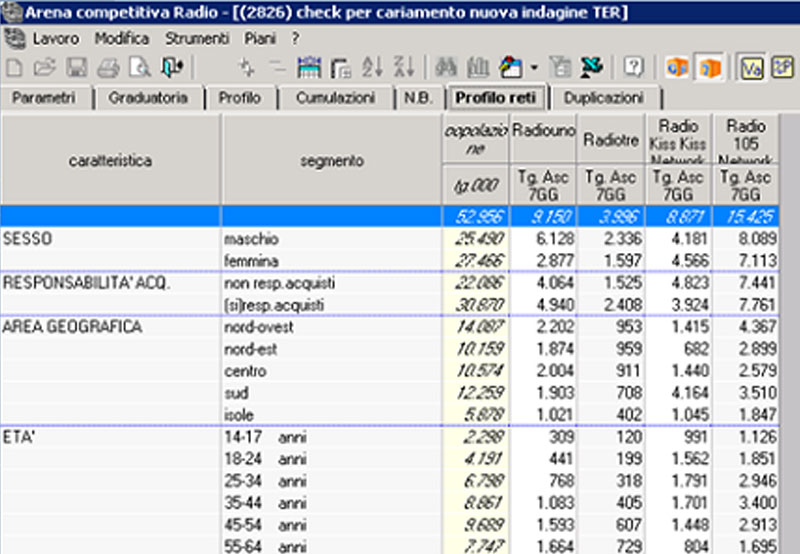Image resolution: width=800 pixels, height=554 pixels.
Task: Switch to the Duplicazioni tab
Action: point(603,98)
